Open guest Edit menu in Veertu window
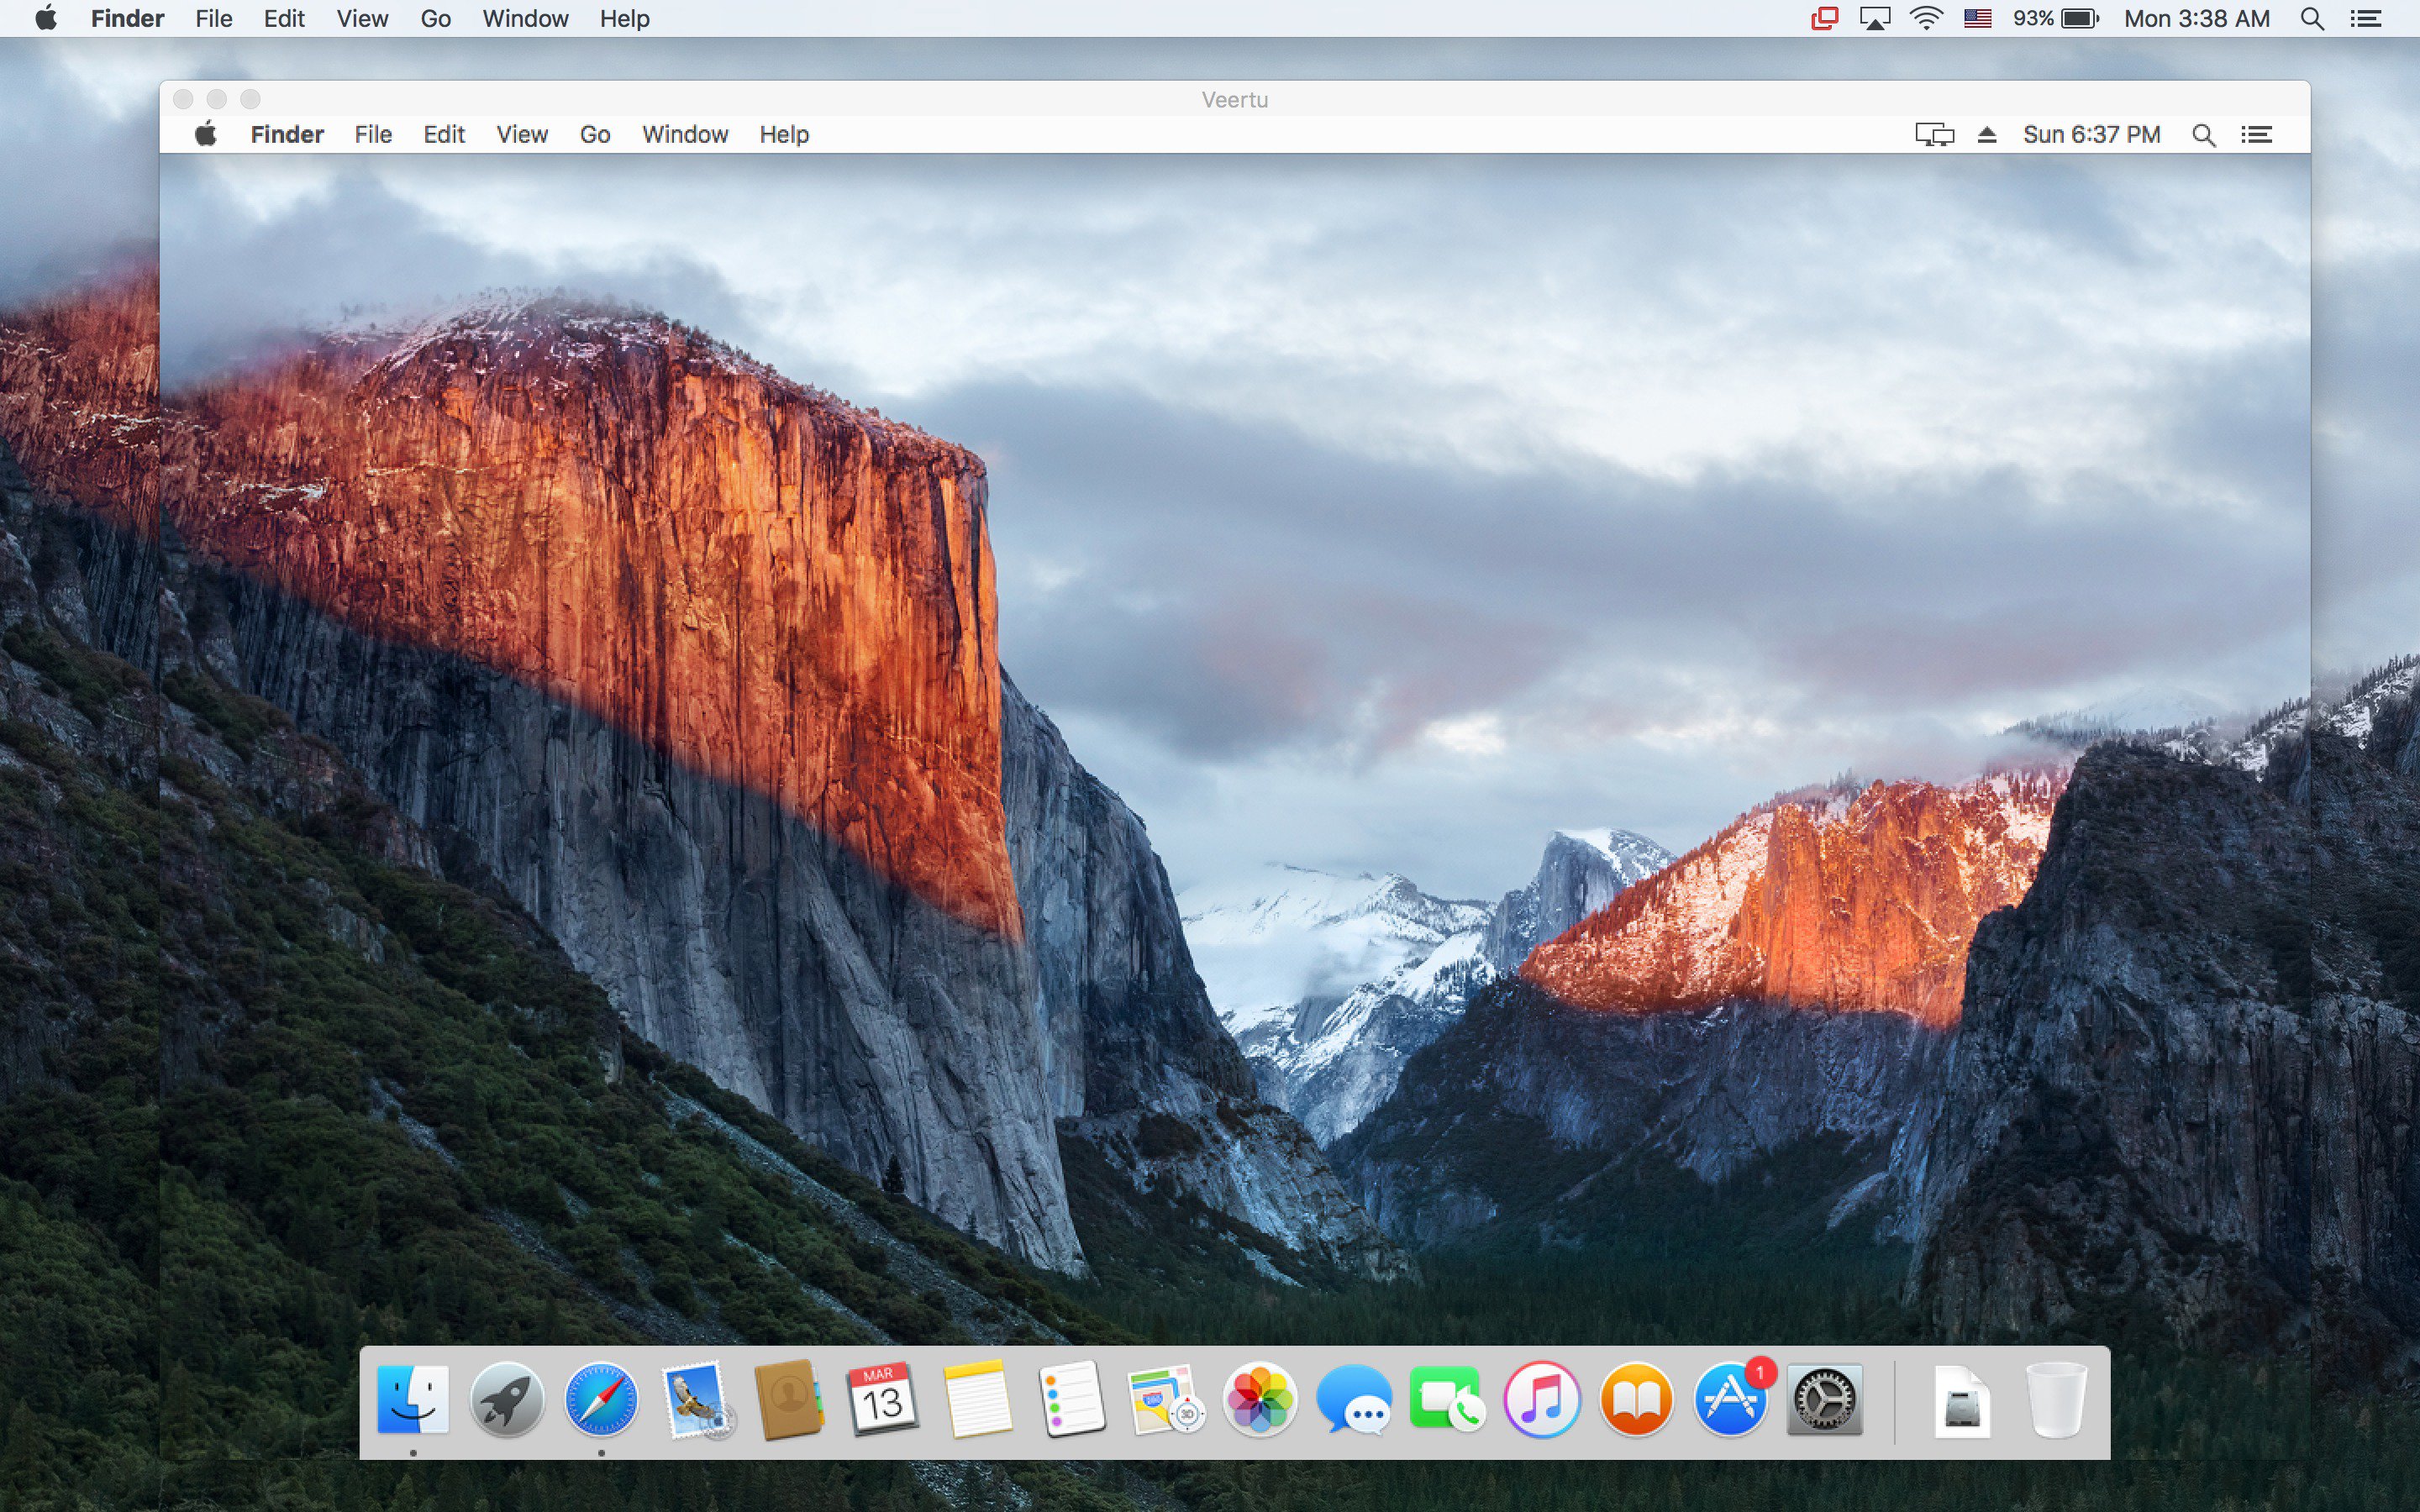 444,135
